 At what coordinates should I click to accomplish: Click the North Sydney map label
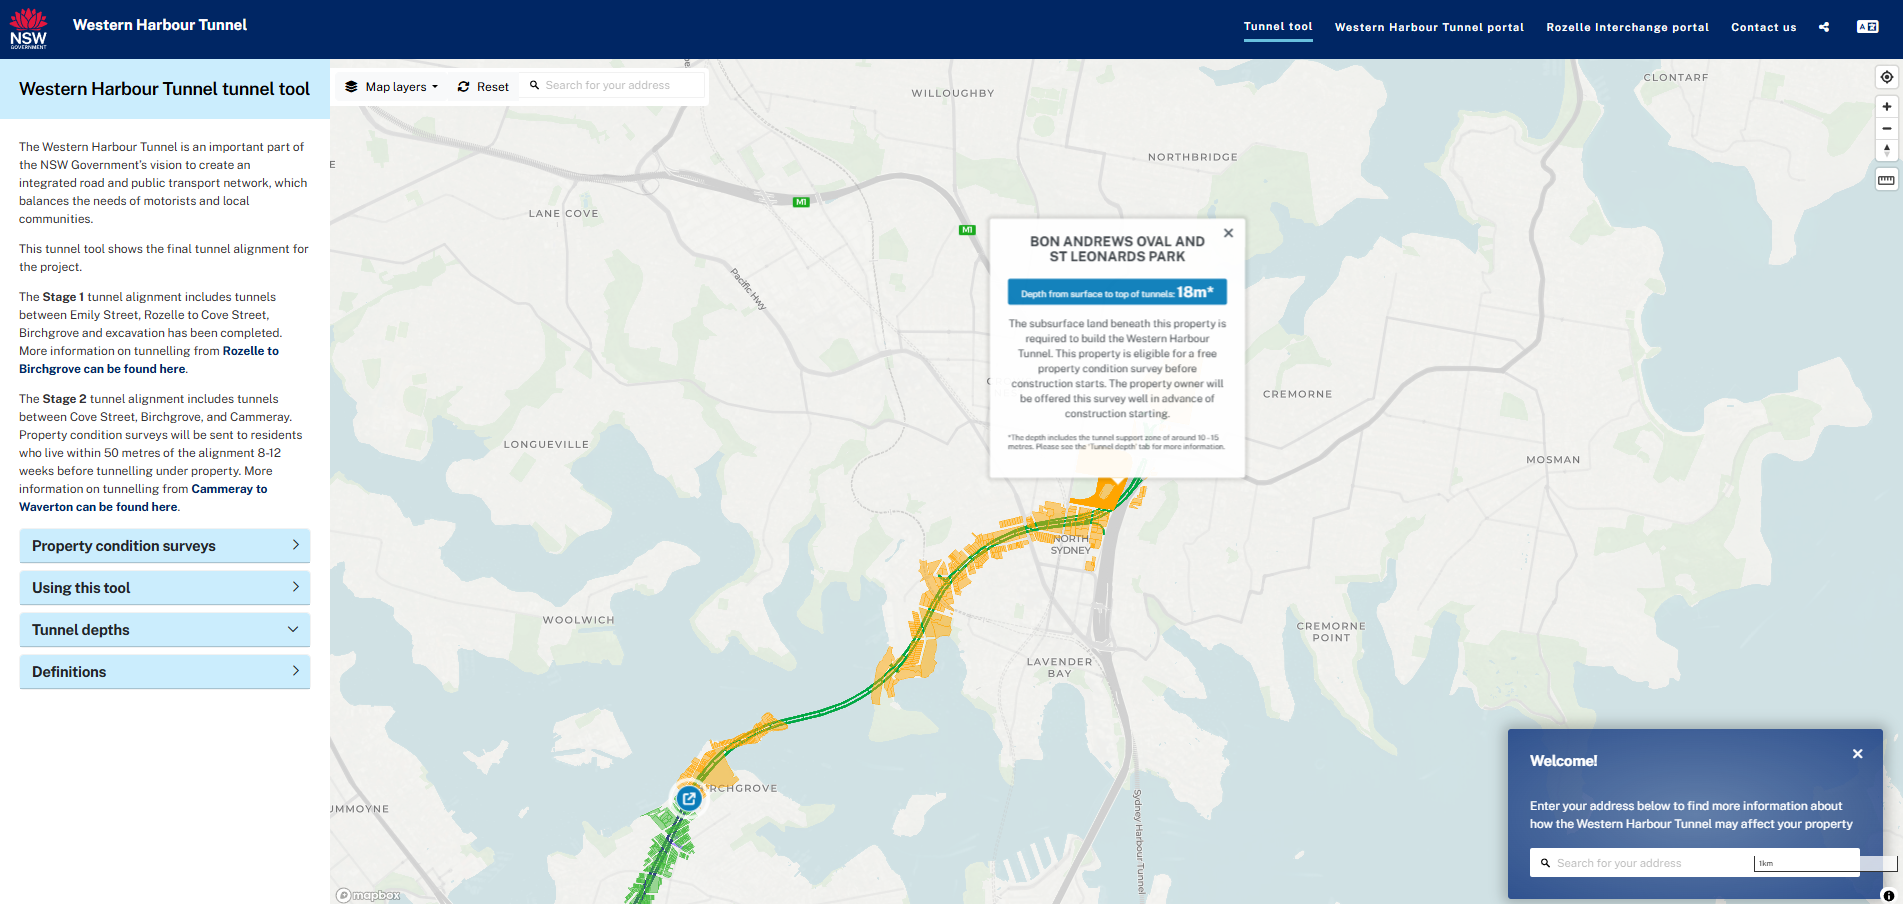coord(1072,544)
